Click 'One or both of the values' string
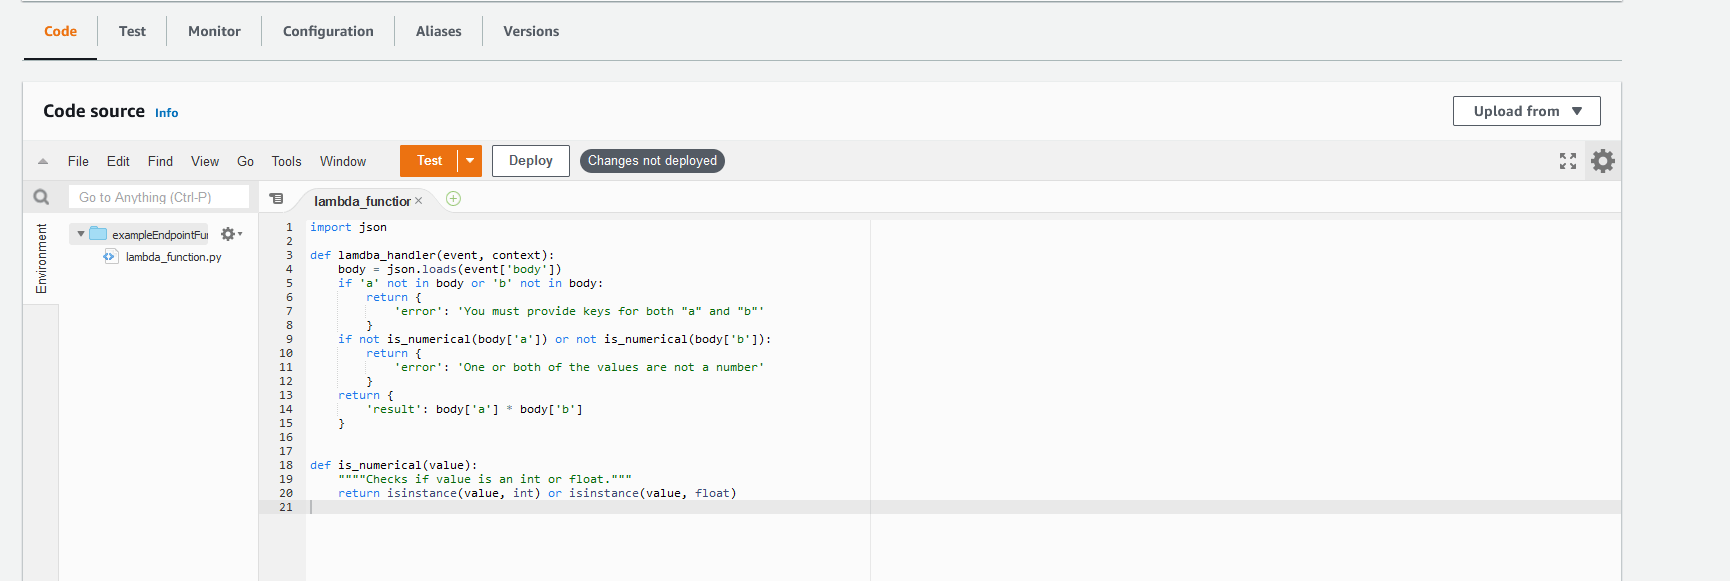Viewport: 1730px width, 581px height. click(611, 367)
